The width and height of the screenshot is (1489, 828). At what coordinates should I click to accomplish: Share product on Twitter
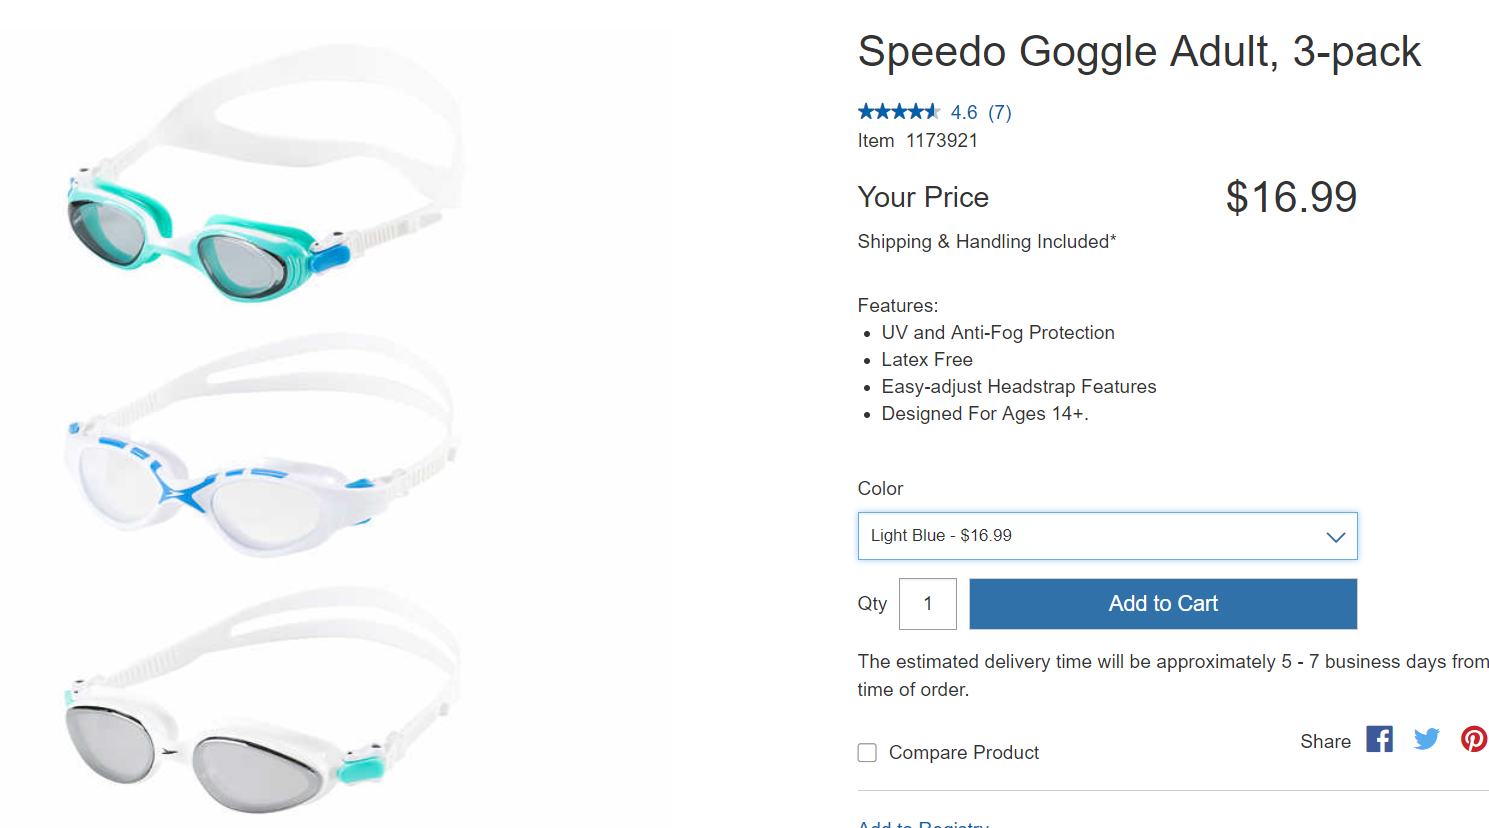[1427, 739]
